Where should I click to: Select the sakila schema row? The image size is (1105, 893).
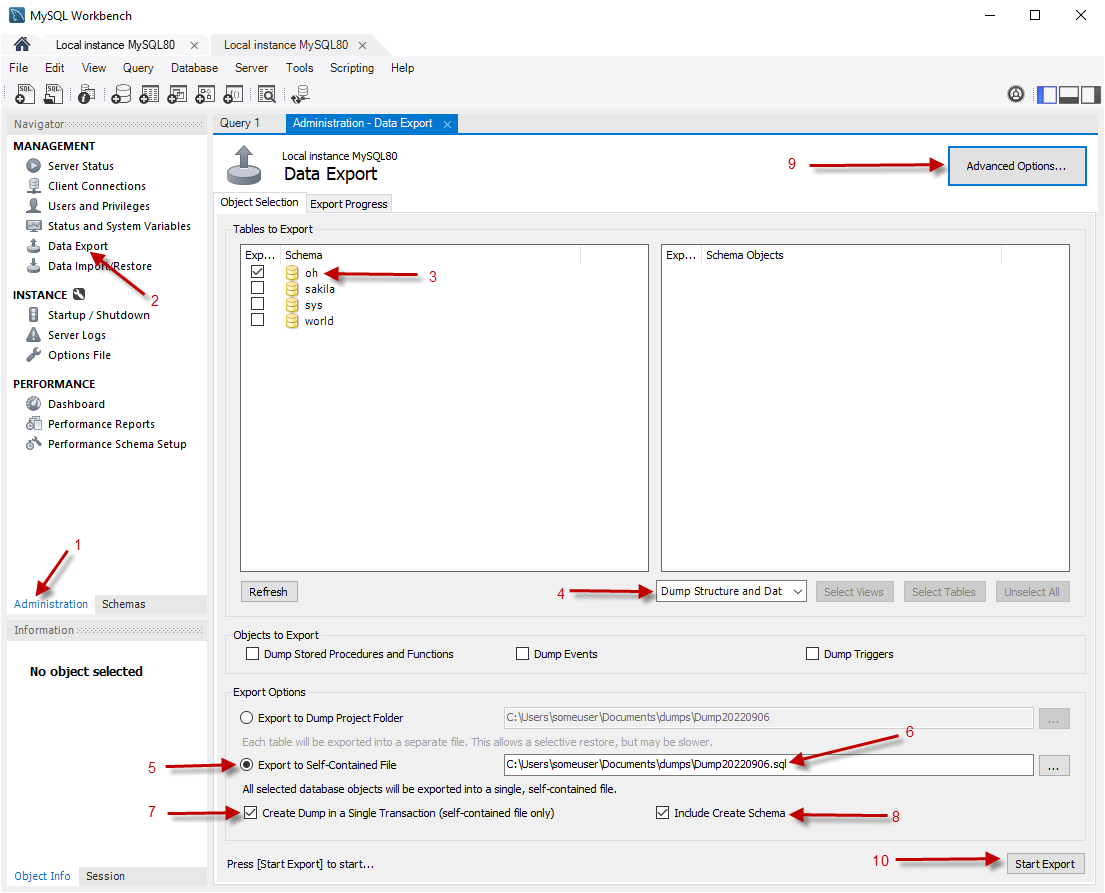[320, 289]
